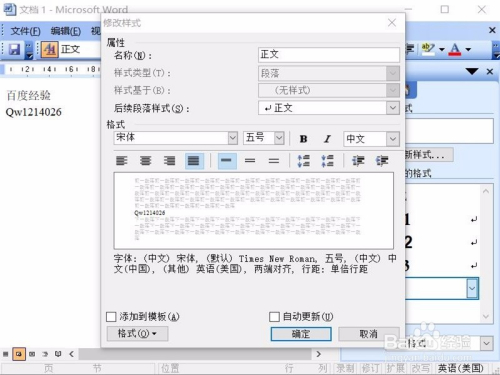500x375 pixels.
Task: Open font size 五号 dropdown
Action: [x=279, y=138]
